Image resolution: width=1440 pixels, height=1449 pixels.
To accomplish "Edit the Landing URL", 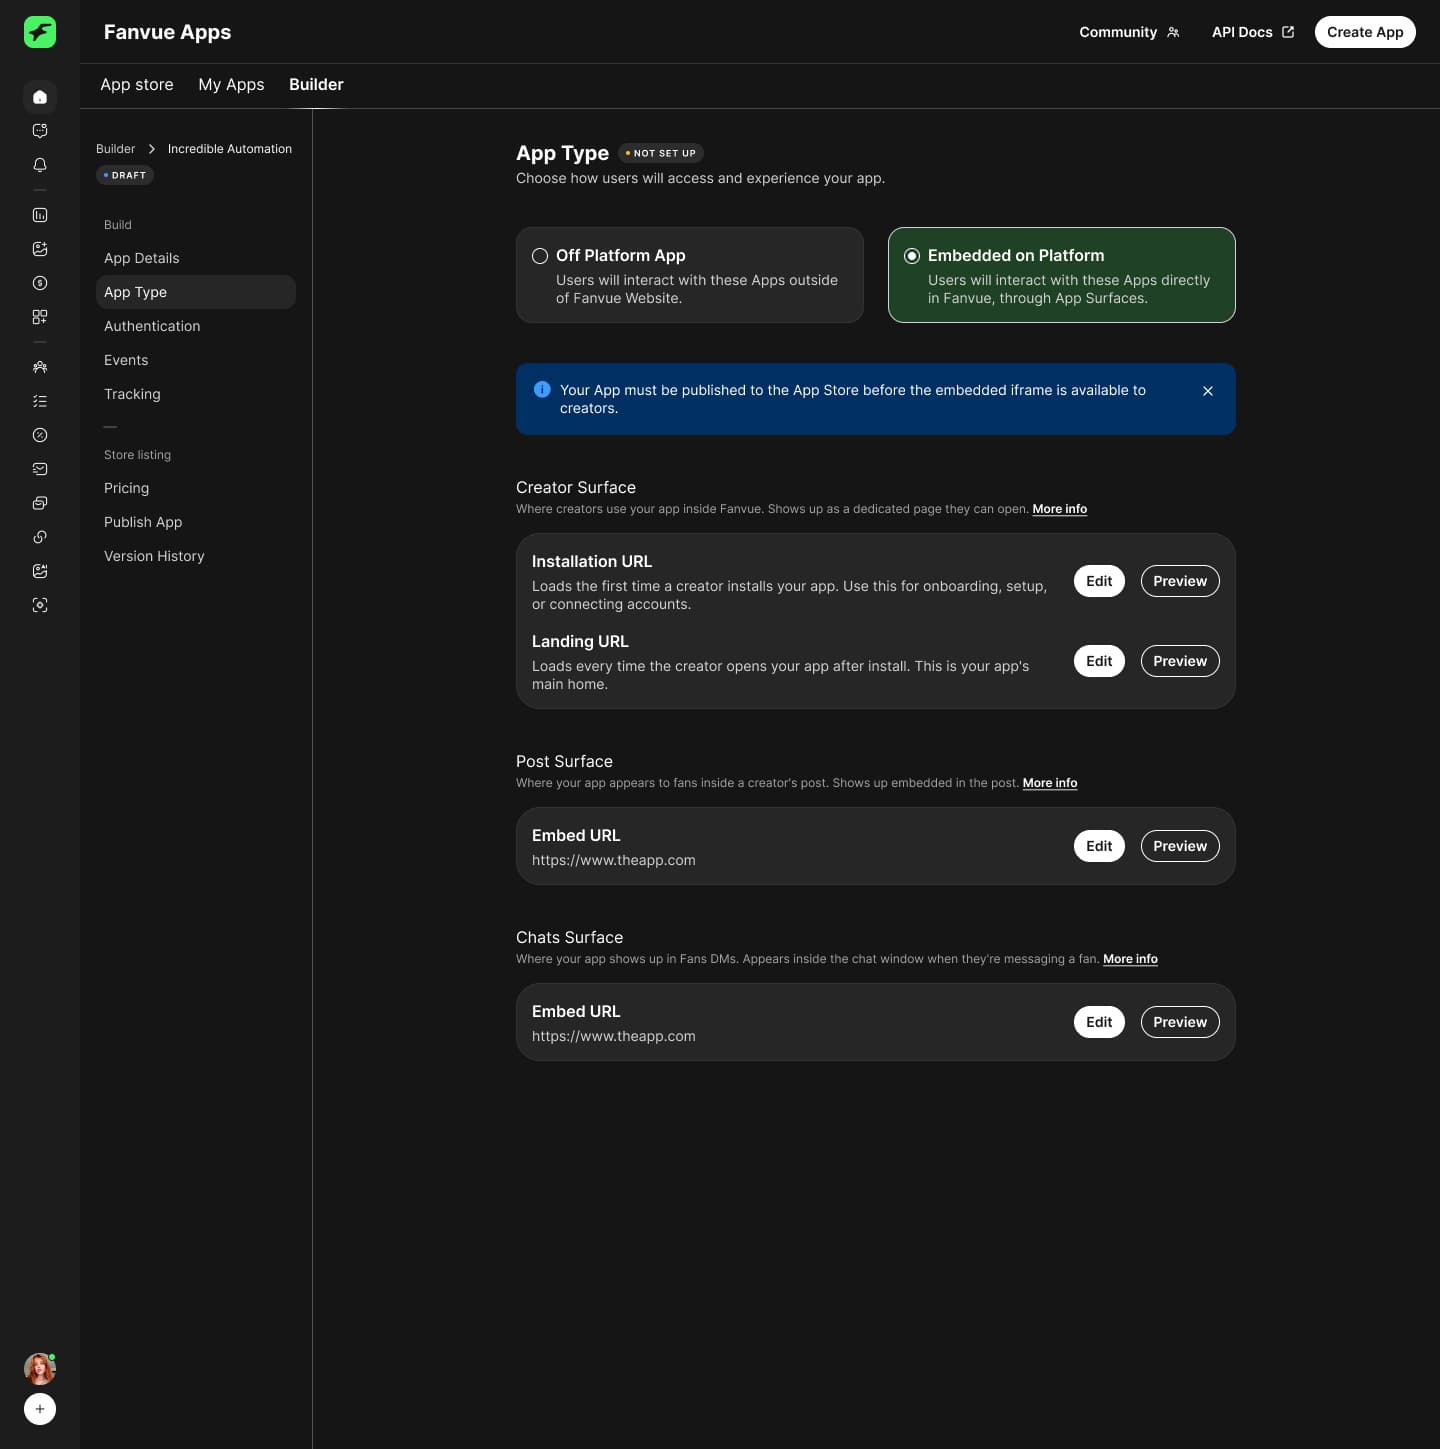I will 1099,661.
